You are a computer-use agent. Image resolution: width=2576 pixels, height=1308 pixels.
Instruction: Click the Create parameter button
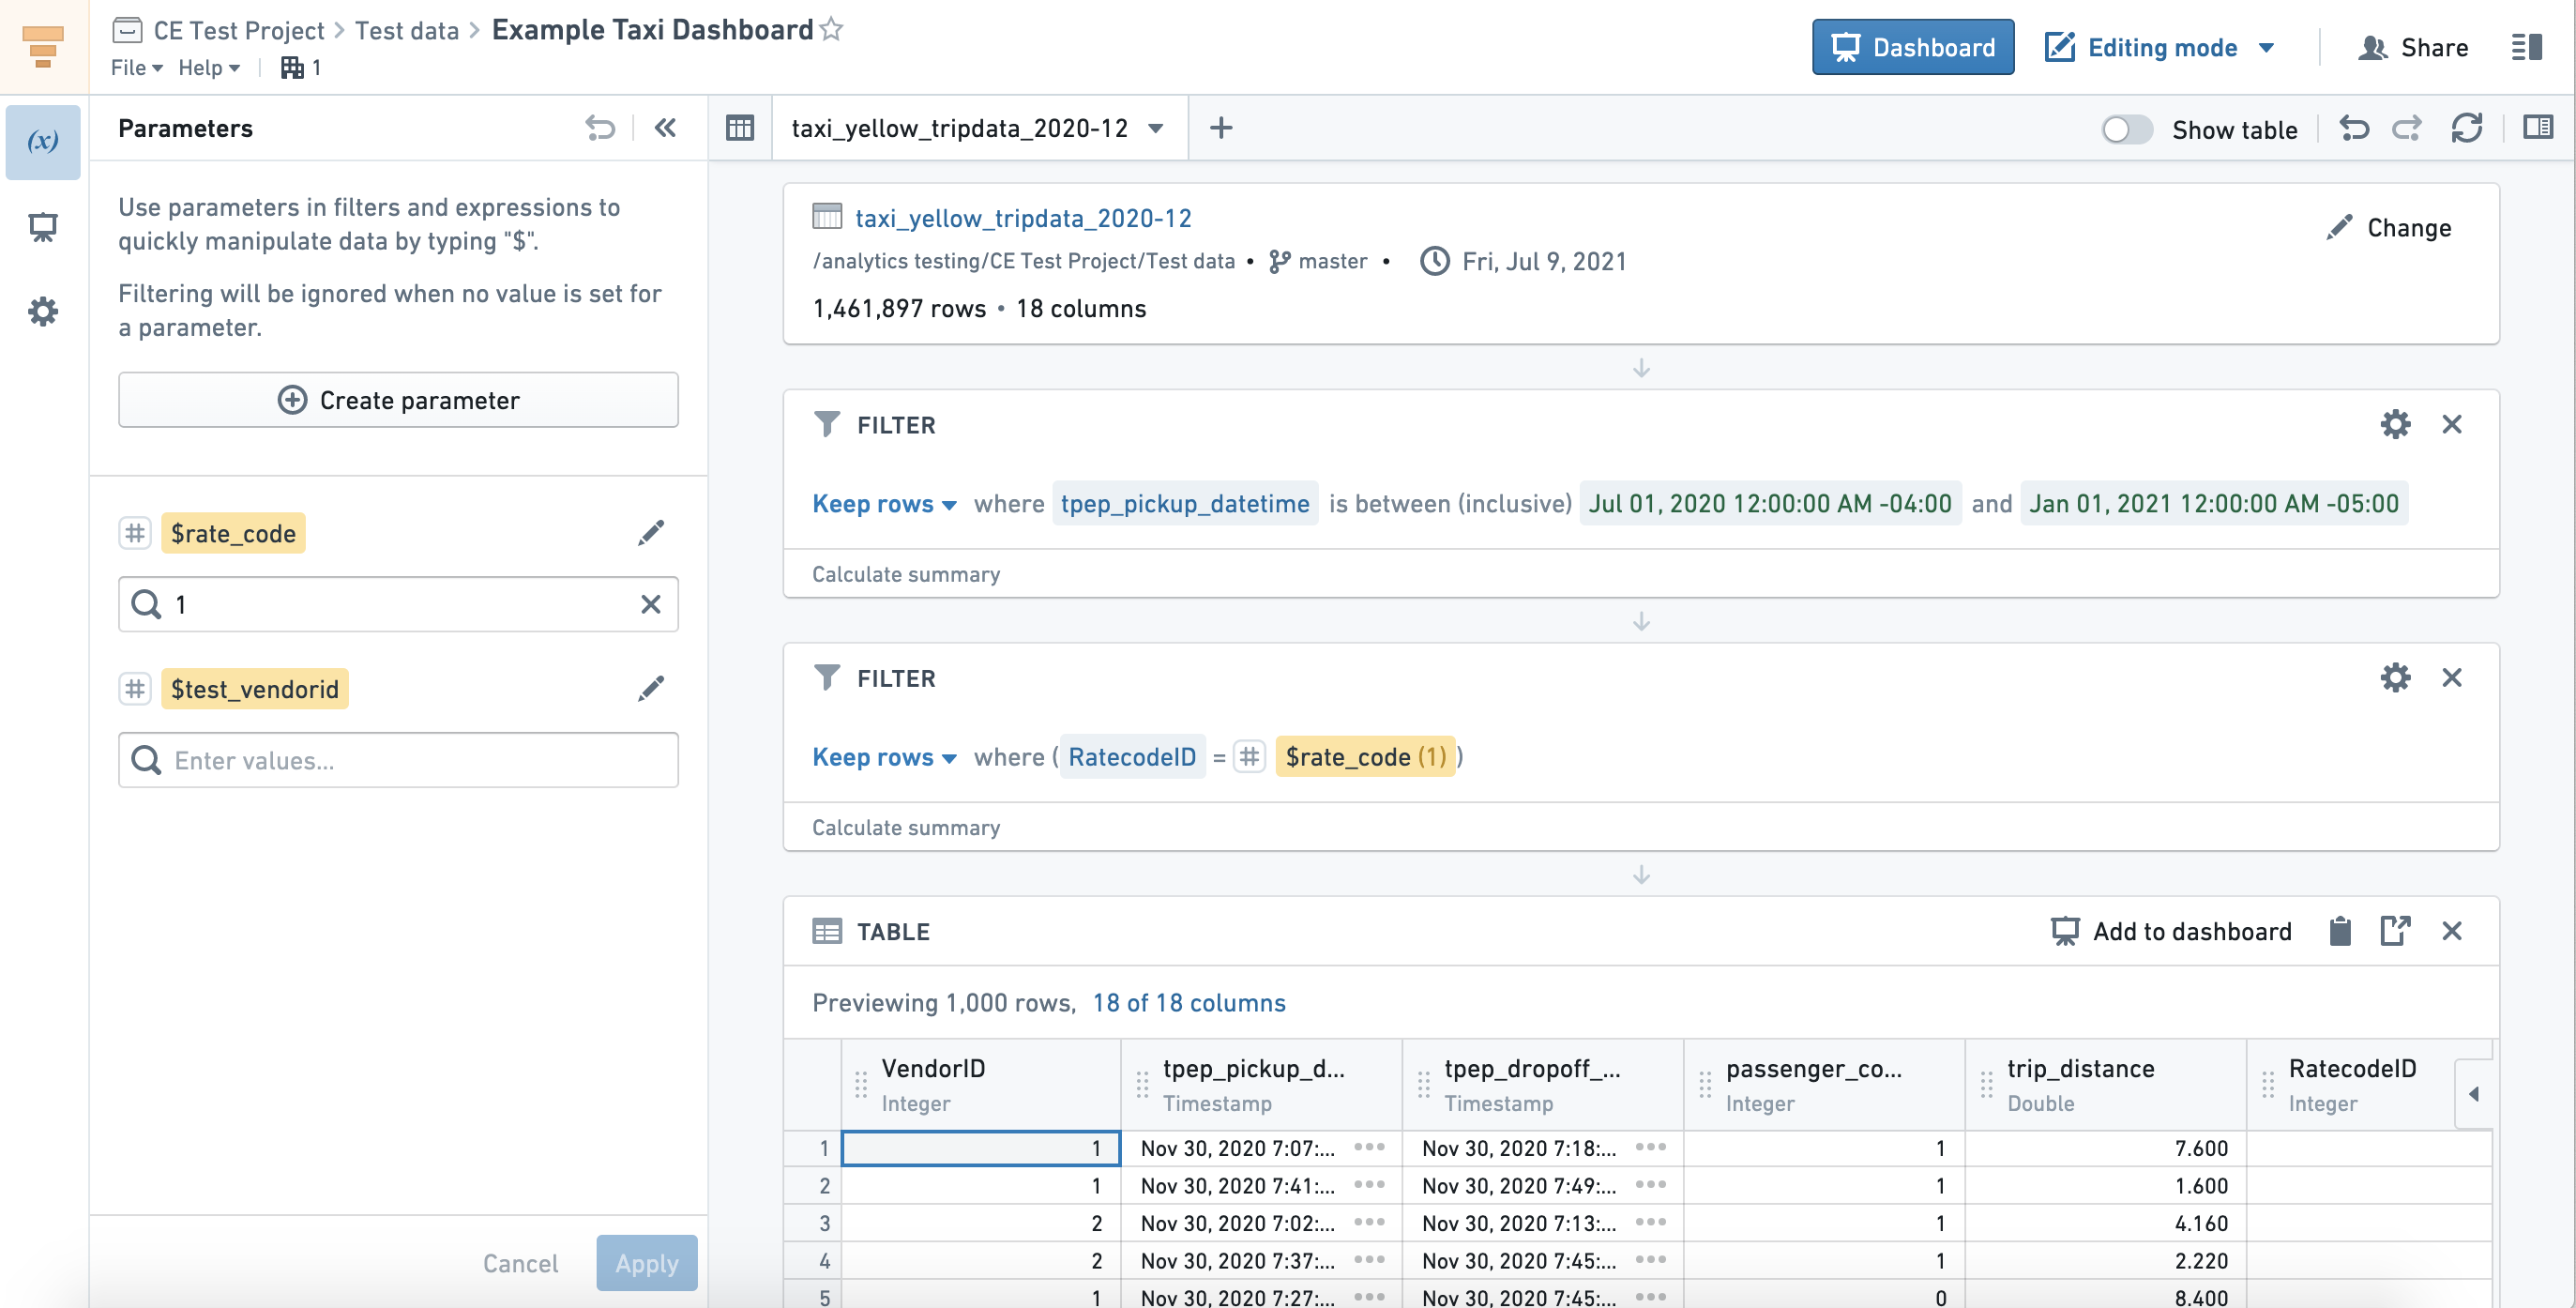point(398,400)
